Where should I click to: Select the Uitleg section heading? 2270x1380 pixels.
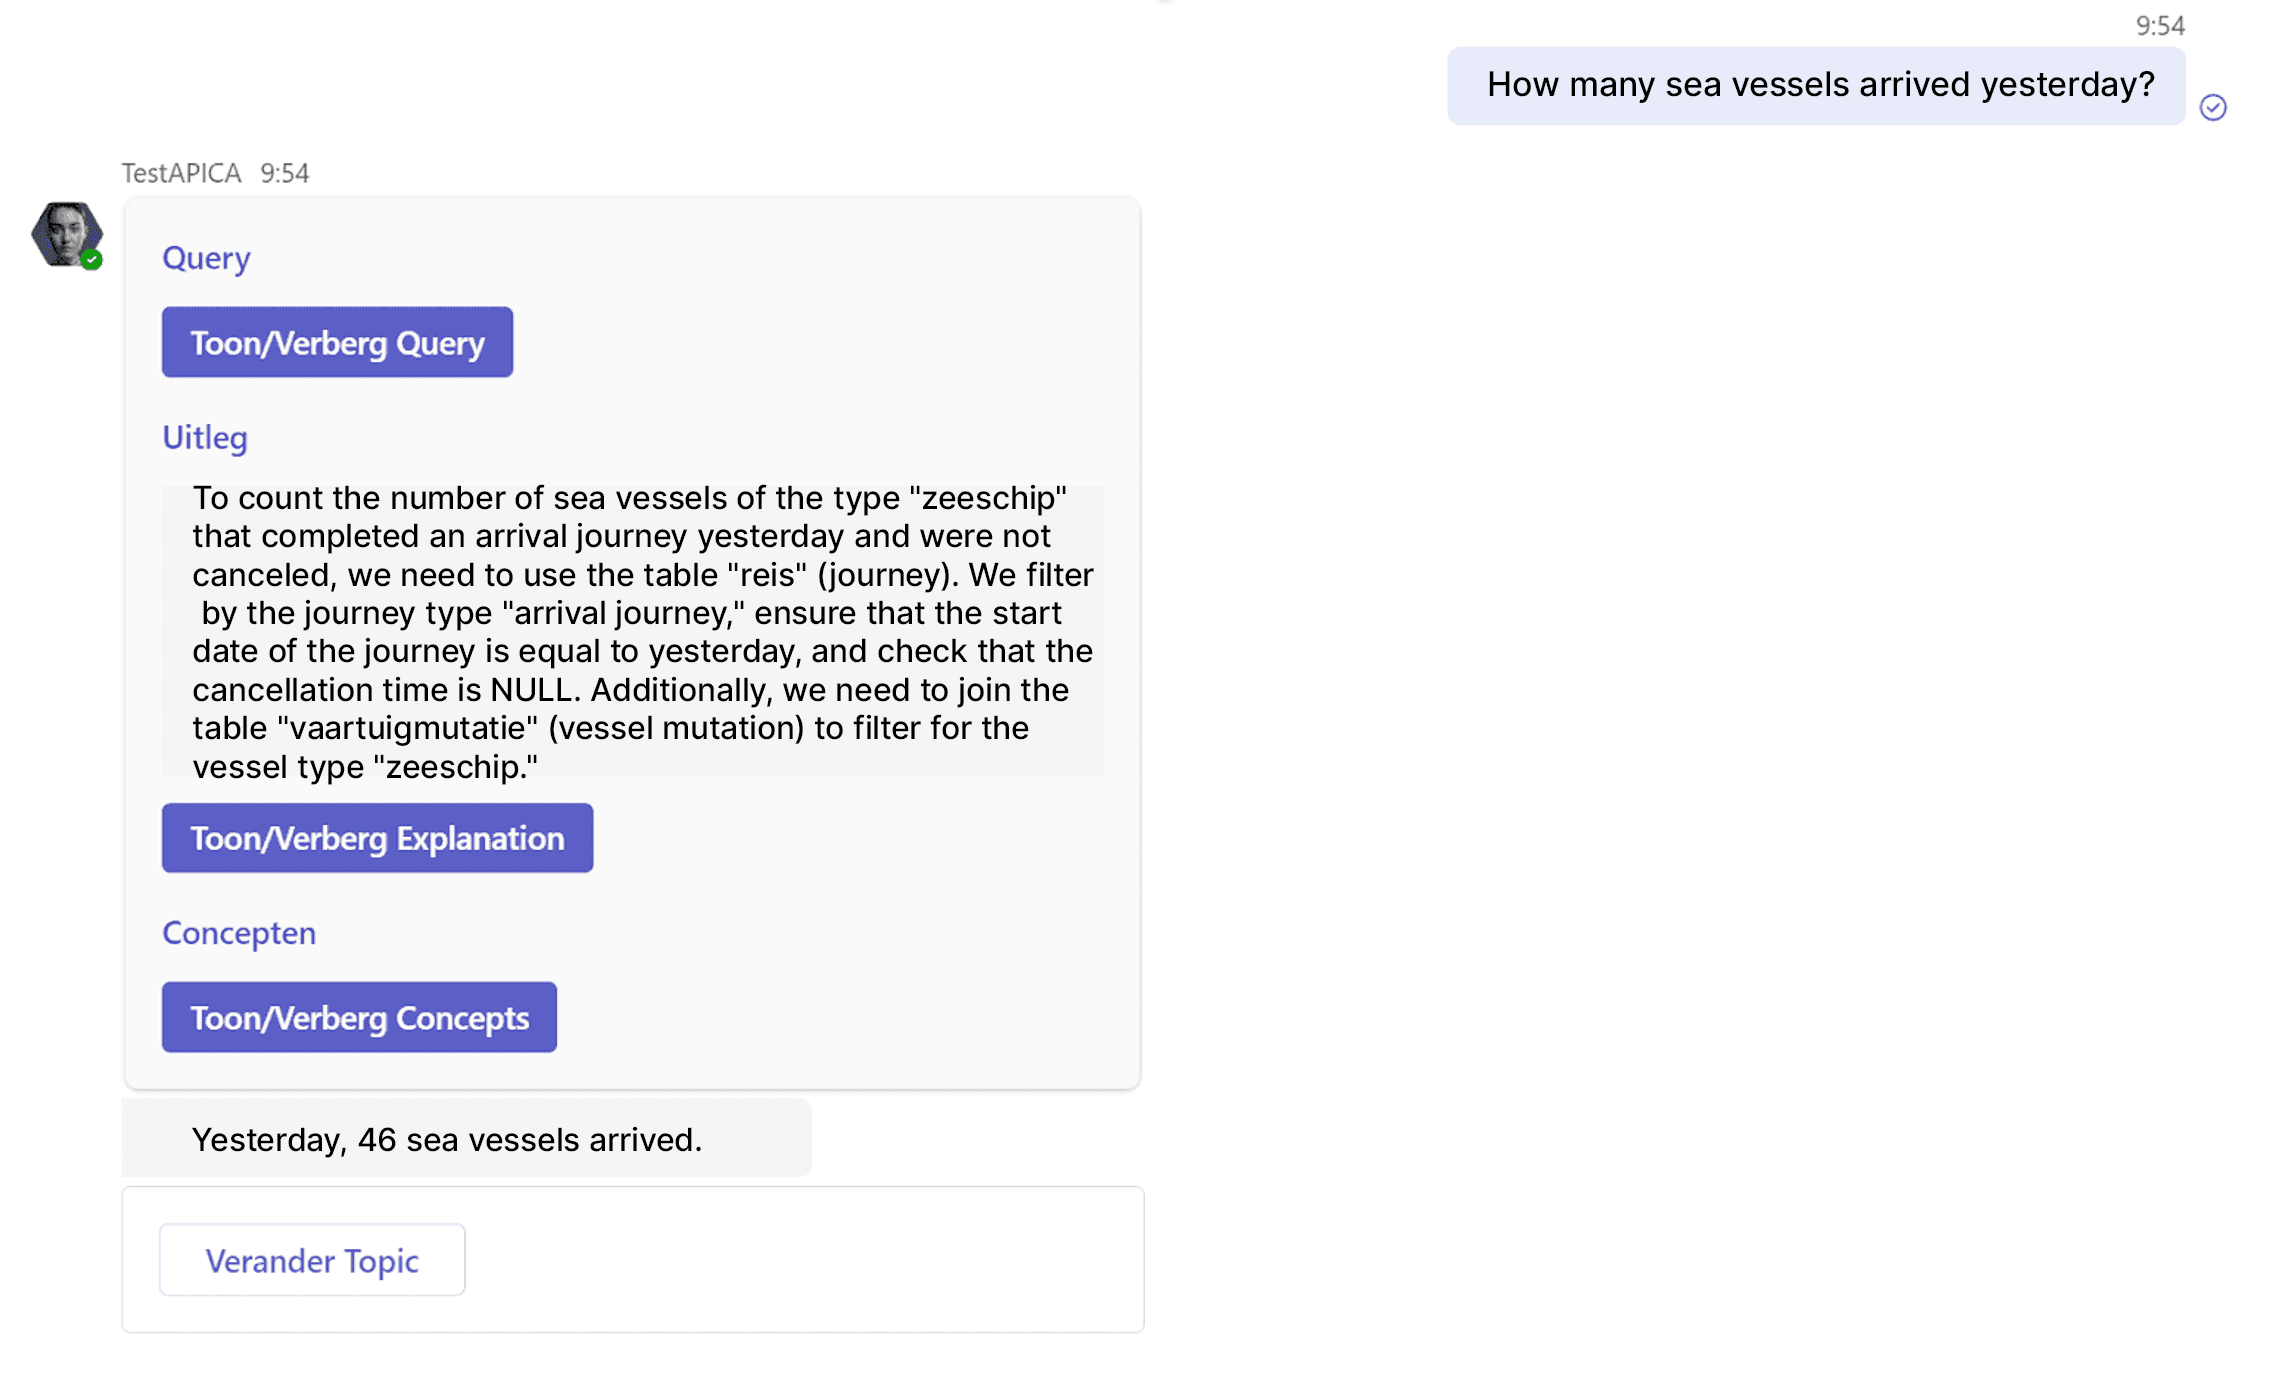tap(205, 438)
